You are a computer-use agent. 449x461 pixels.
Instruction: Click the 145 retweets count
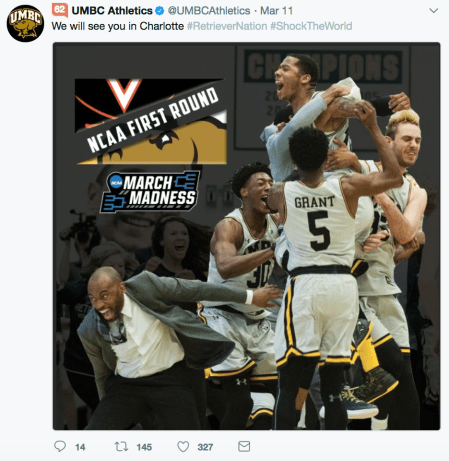[144, 447]
